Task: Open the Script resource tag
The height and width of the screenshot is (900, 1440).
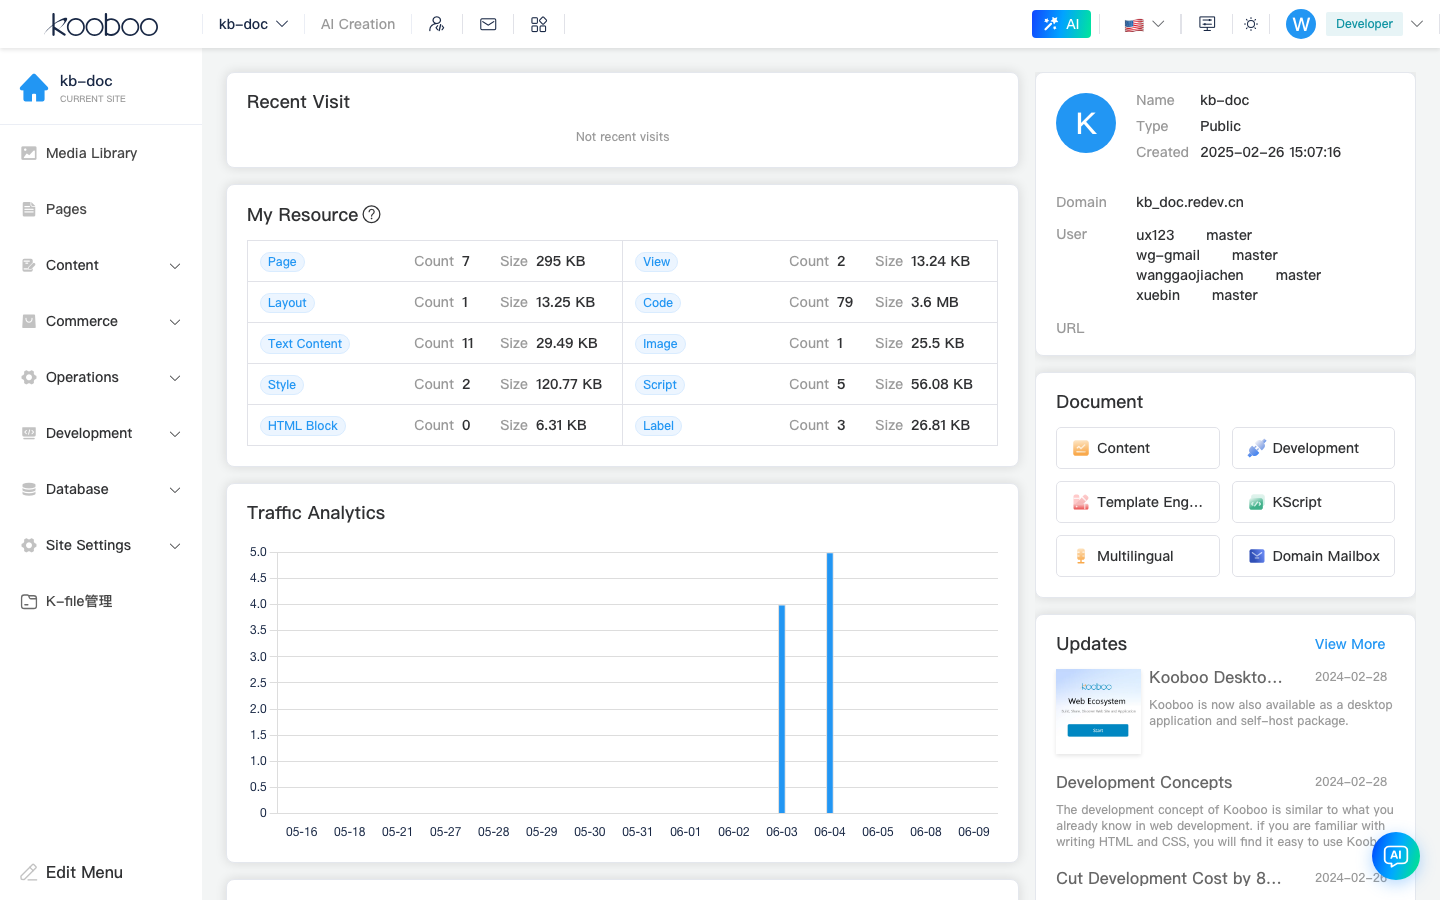Action: (660, 385)
